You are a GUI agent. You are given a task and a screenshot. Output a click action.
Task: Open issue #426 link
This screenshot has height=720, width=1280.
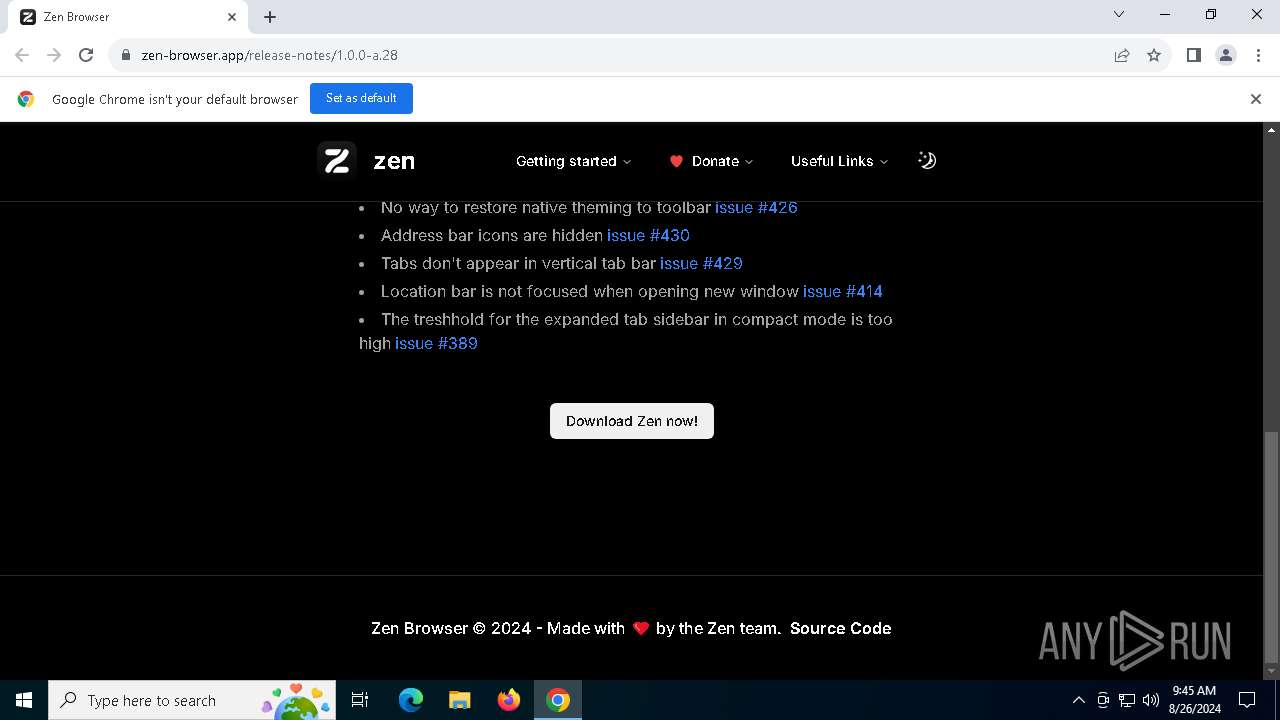(756, 208)
